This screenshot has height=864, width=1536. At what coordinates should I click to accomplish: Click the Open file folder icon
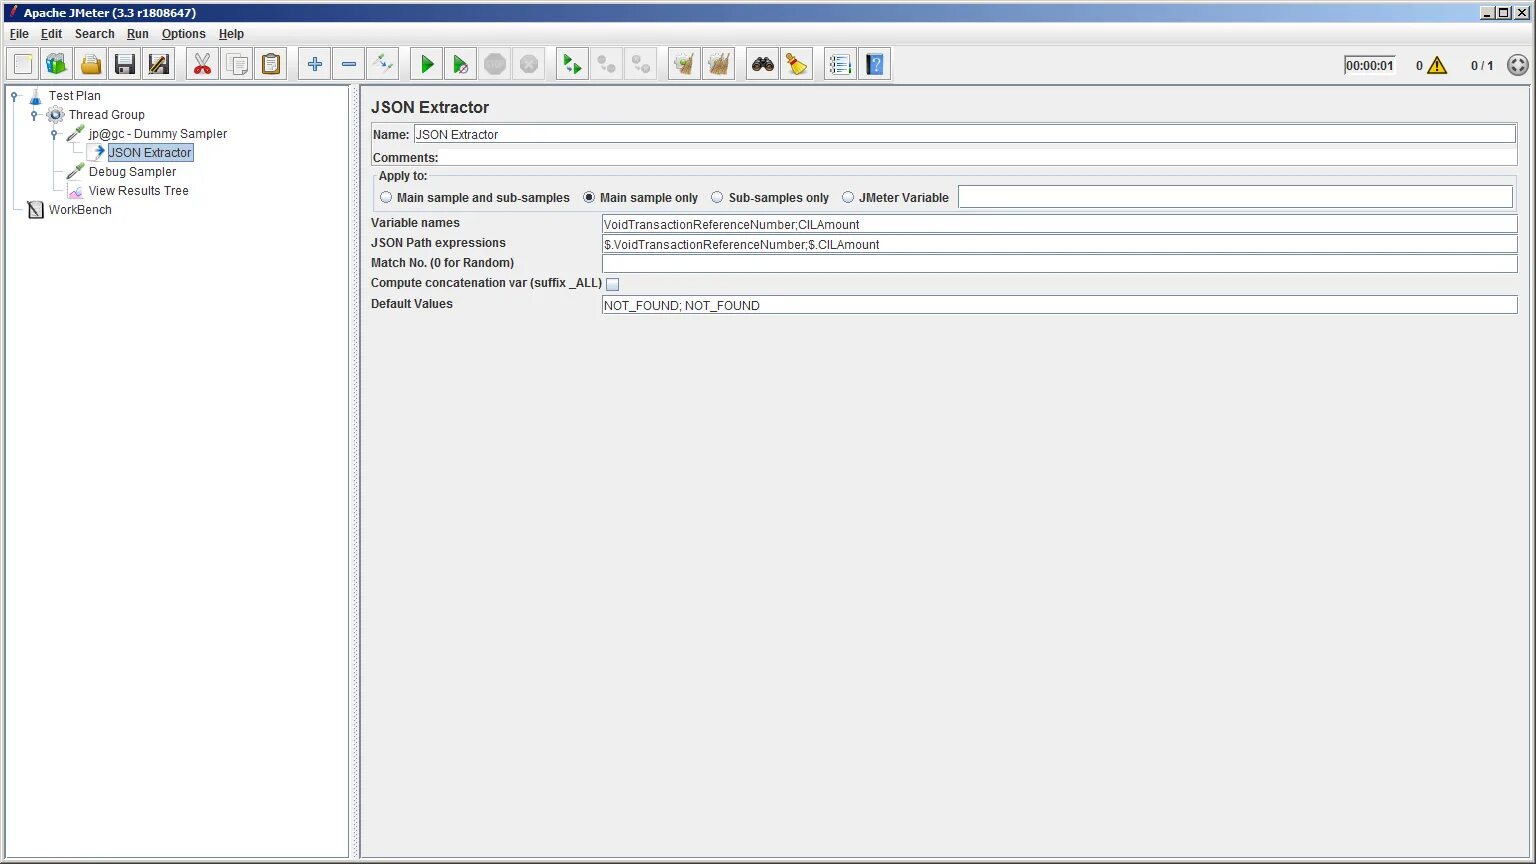tap(91, 65)
